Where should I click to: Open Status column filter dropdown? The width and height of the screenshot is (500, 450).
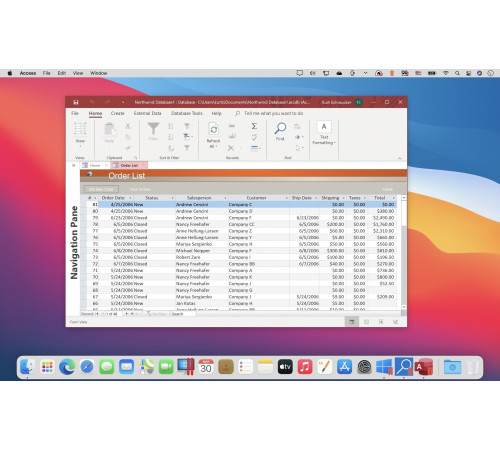[x=172, y=198]
